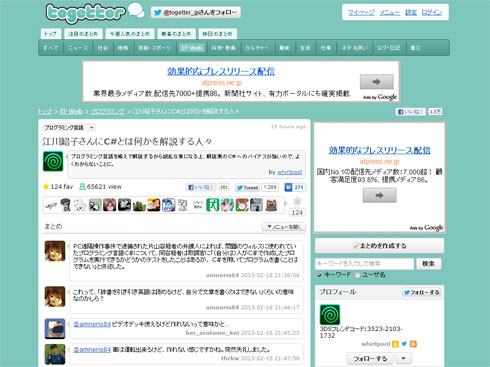
Task: Click the green kanji avatar in the fav list
Action: tap(212, 205)
